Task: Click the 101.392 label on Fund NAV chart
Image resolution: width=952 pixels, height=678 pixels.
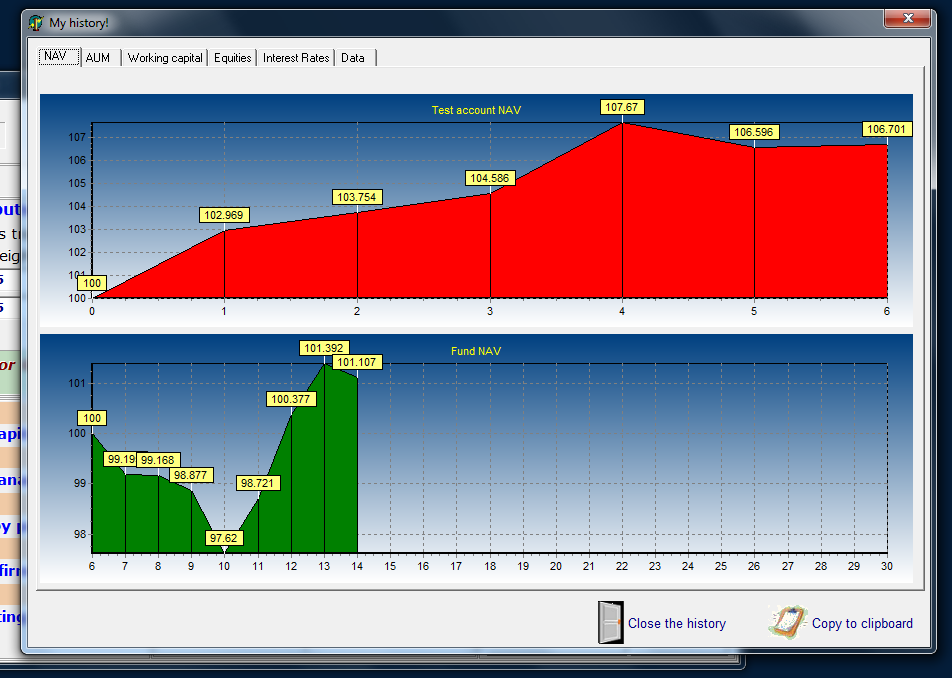Action: [x=324, y=348]
